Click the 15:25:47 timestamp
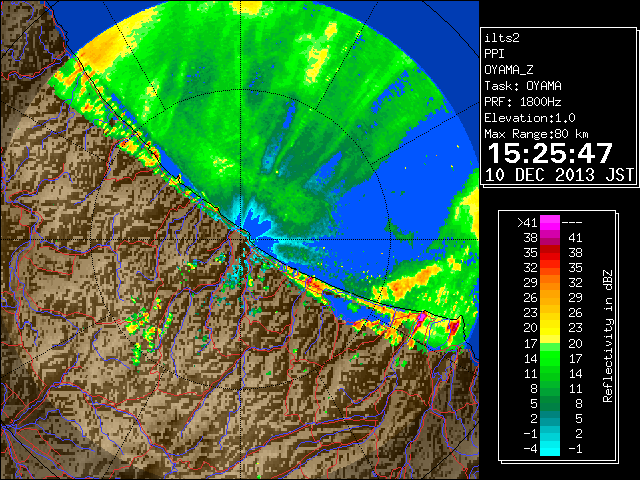 click(550, 153)
